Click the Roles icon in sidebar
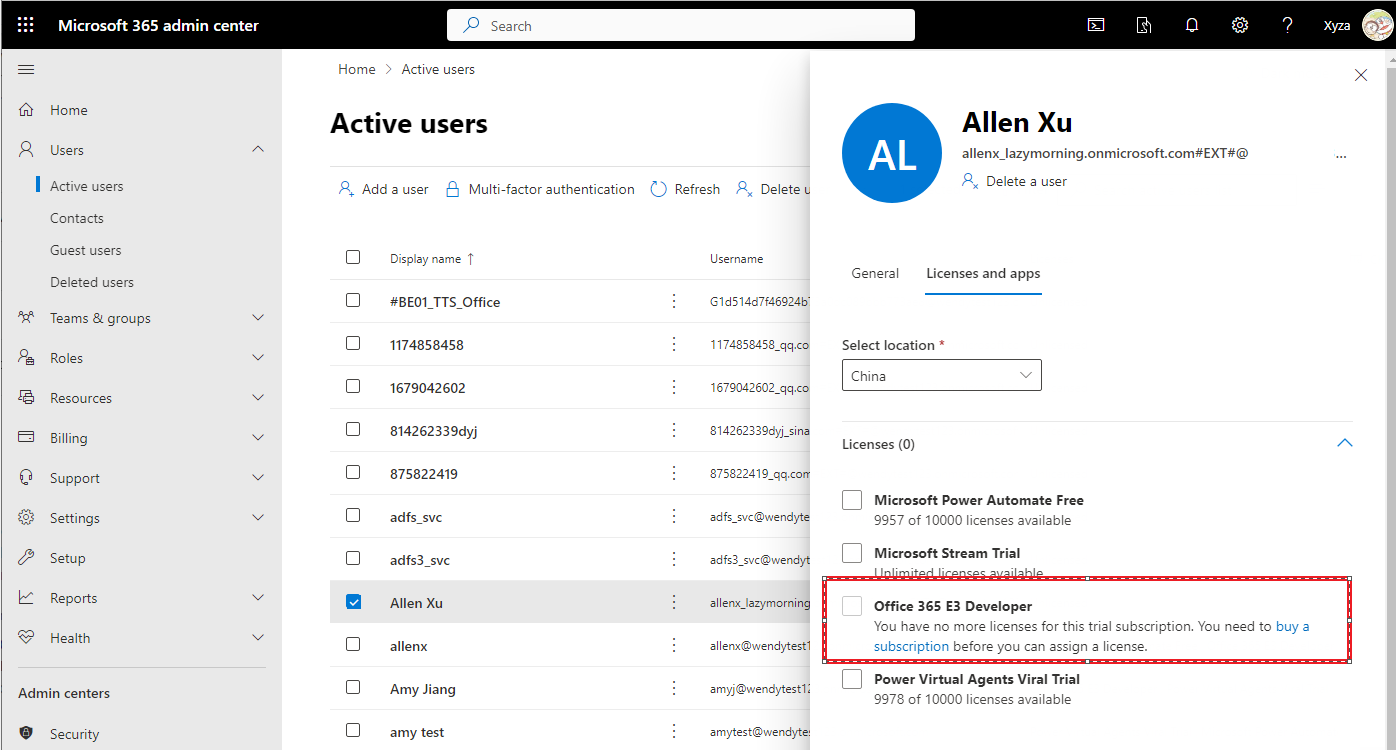Image resolution: width=1396 pixels, height=750 pixels. (x=27, y=358)
